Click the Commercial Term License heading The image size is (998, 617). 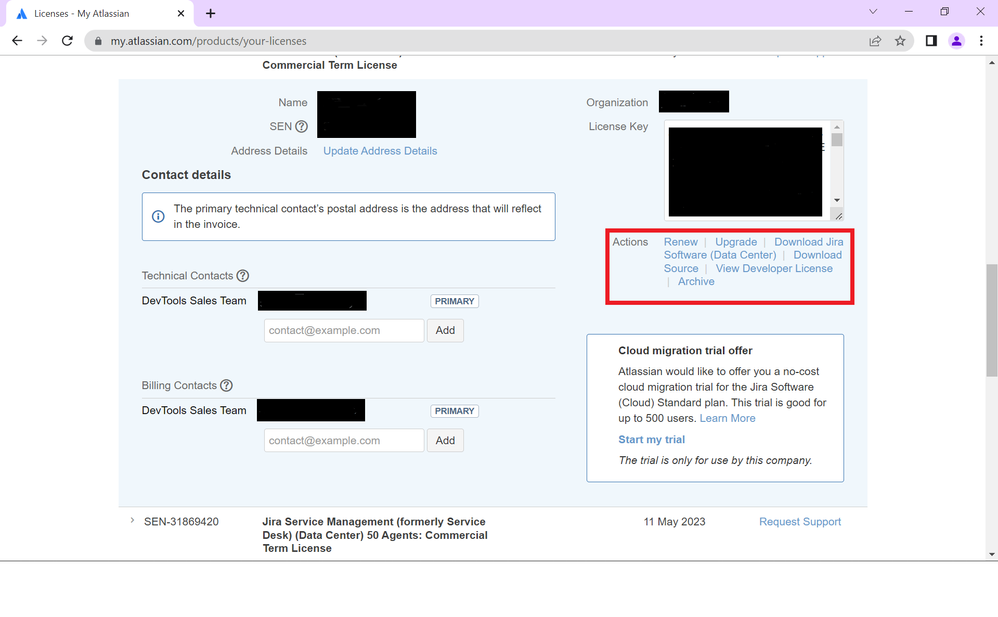330,65
